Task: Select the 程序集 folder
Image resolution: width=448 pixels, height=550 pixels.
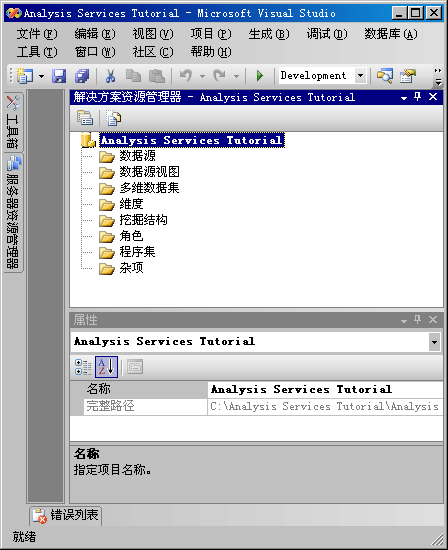Action: (x=137, y=252)
